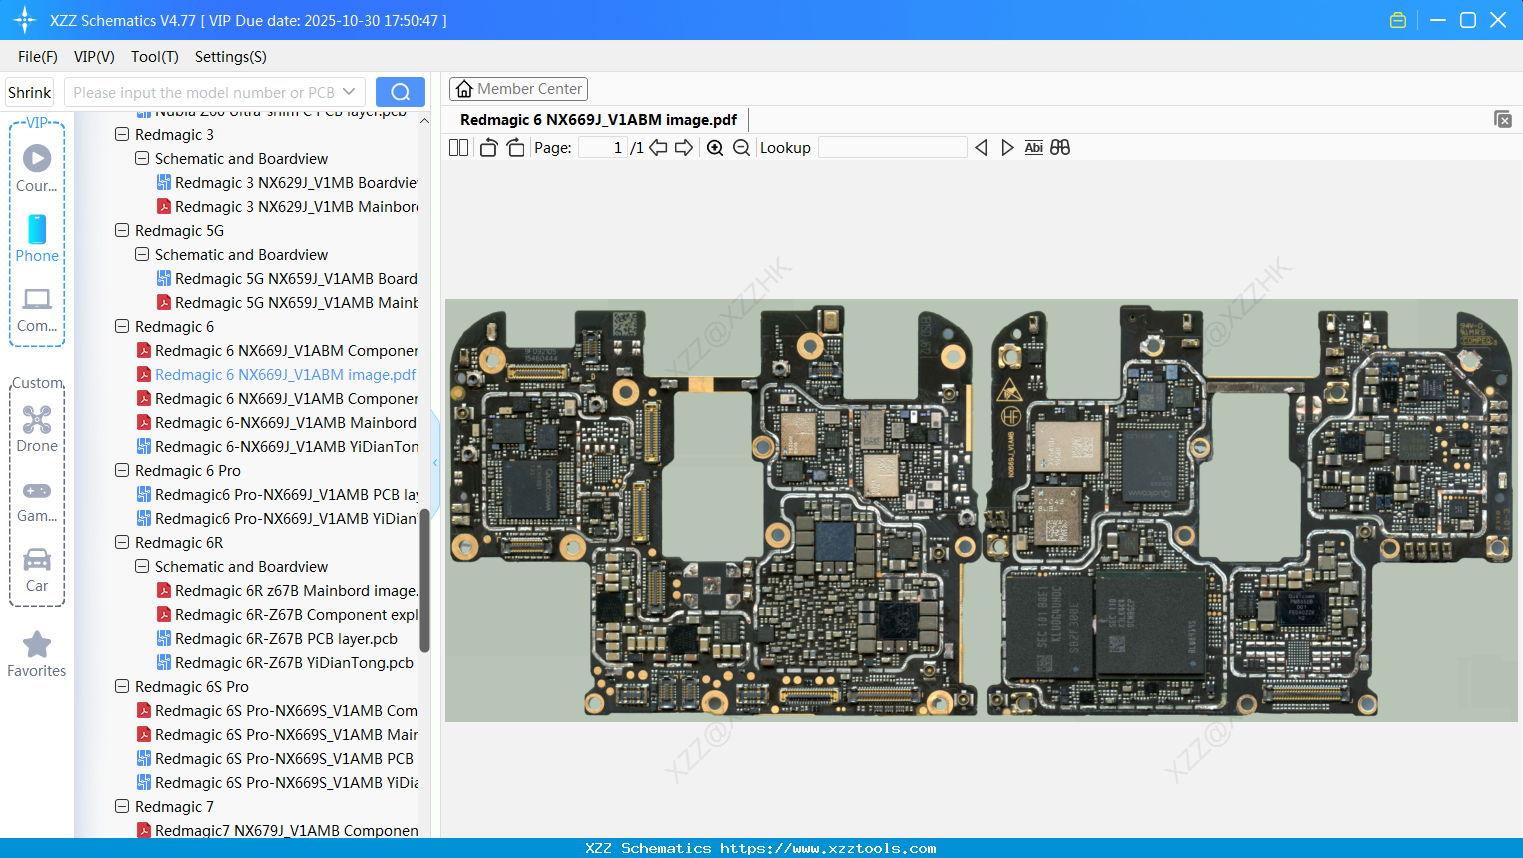Viewport: 1523px width, 858px height.
Task: Click the Shrink button
Action: 29,91
